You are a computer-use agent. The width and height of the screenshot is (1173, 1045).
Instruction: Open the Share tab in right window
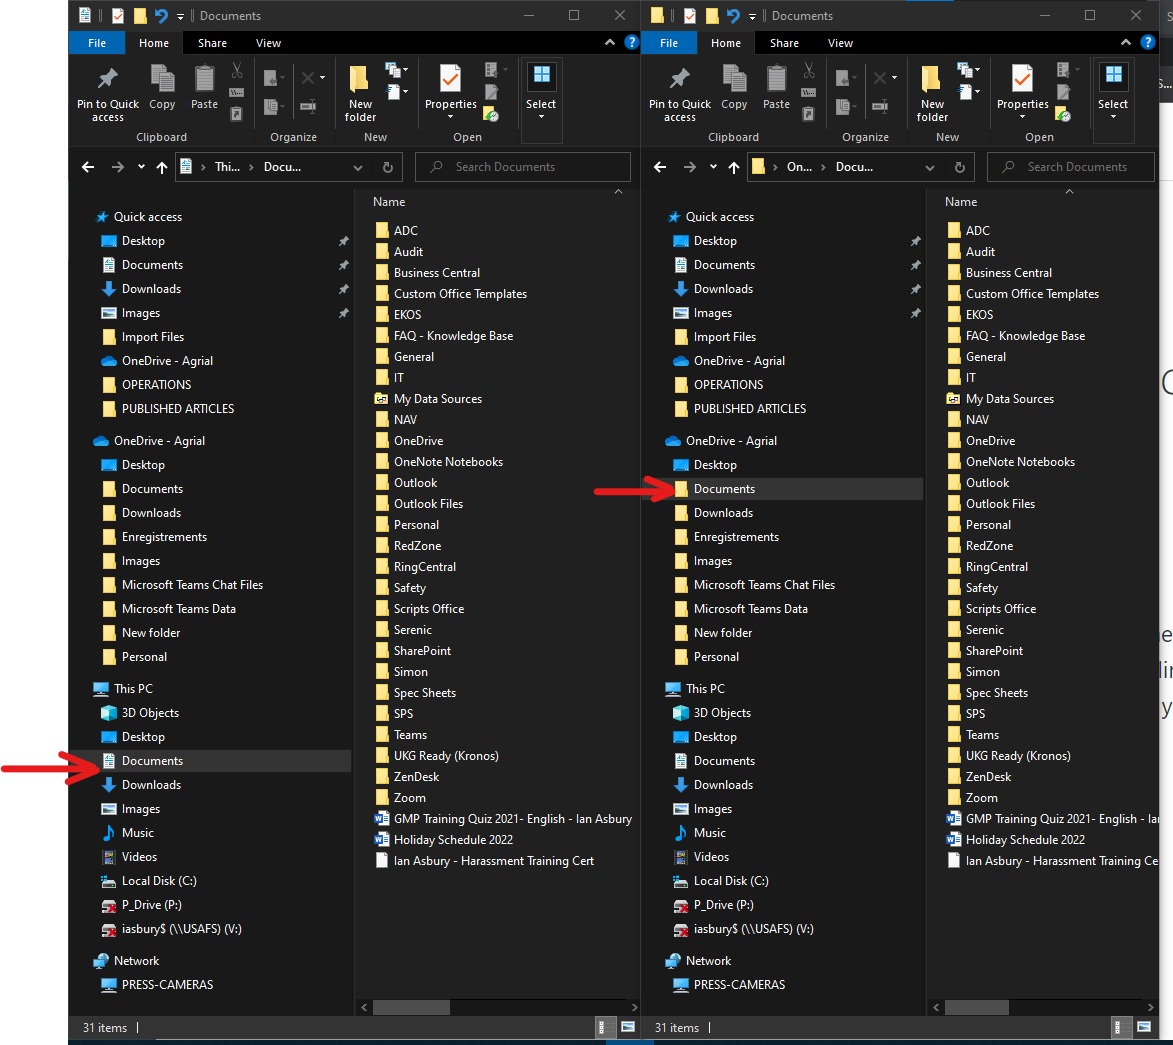click(x=784, y=43)
